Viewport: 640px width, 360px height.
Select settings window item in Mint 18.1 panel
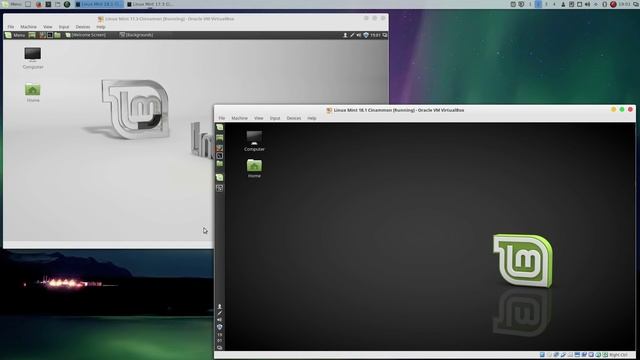click(x=220, y=188)
